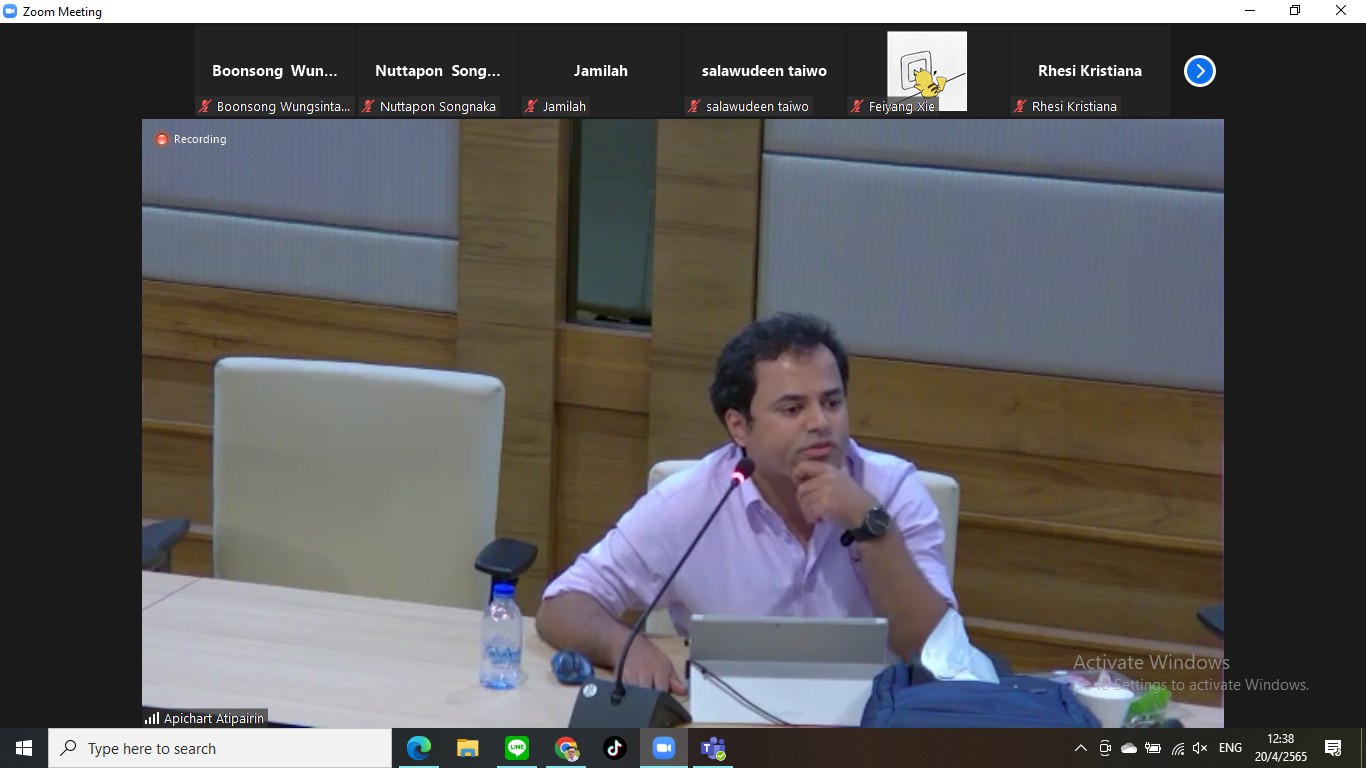Image resolution: width=1366 pixels, height=768 pixels.
Task: Open Microsoft Edge from the taskbar
Action: point(419,748)
